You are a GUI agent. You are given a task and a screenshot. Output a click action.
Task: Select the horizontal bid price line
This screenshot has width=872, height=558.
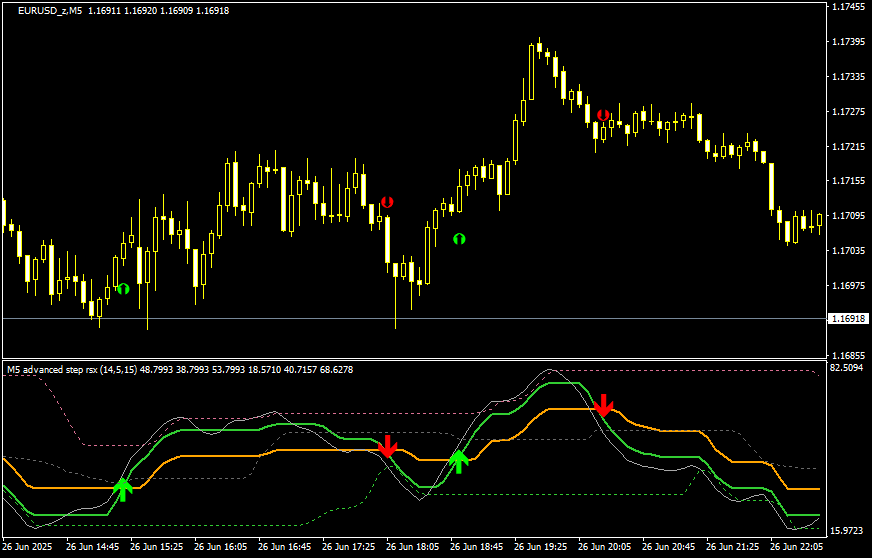pos(414,319)
